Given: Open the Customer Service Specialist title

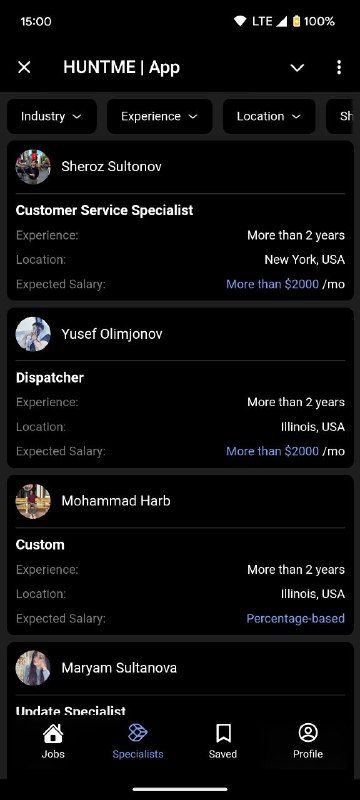Looking at the screenshot, I should 105,210.
